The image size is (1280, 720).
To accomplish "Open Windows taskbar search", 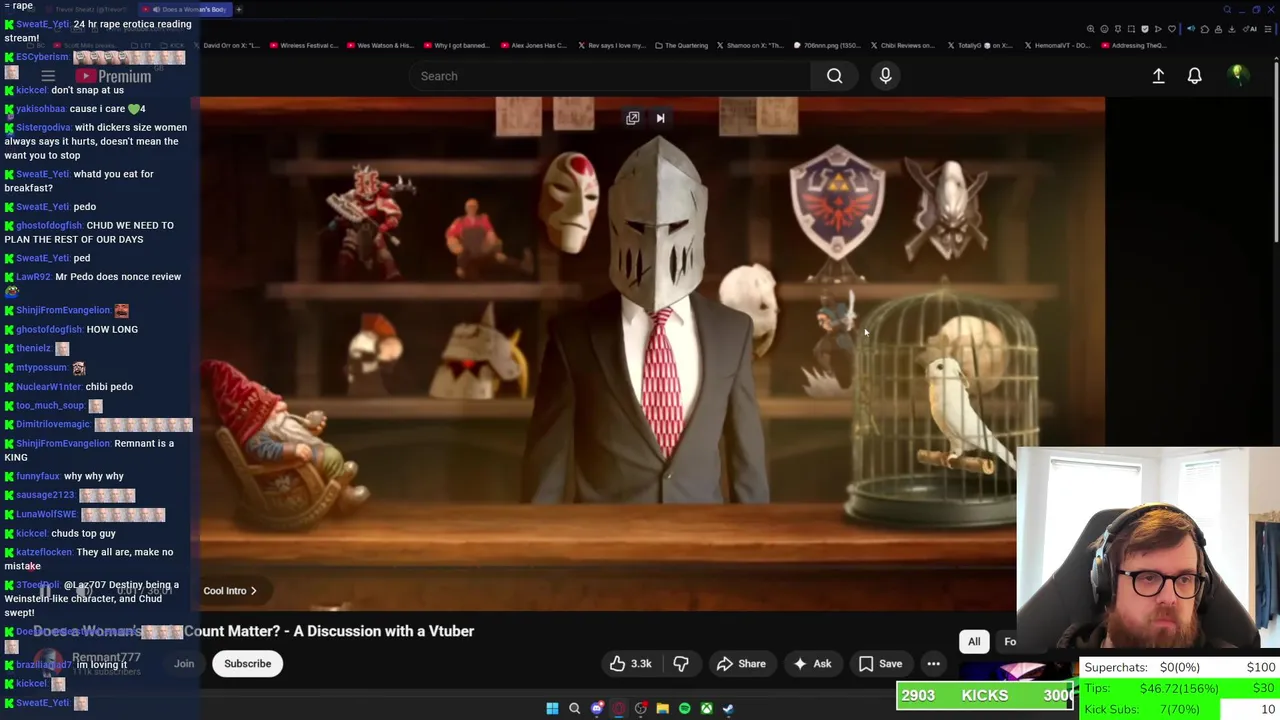I will pos(574,709).
